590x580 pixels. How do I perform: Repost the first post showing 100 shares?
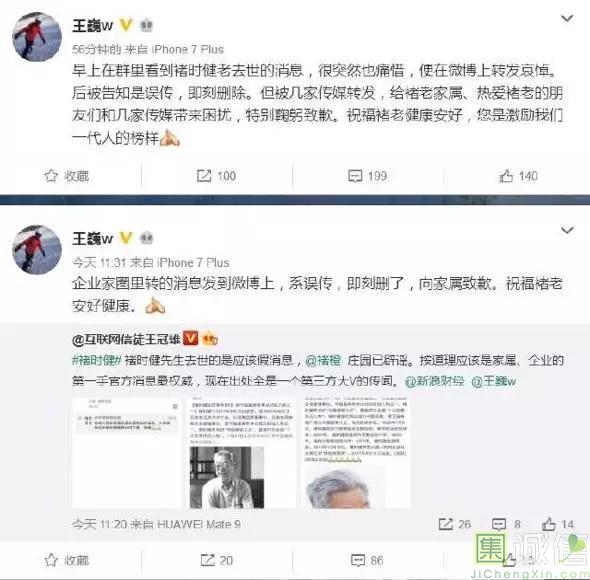[216, 176]
